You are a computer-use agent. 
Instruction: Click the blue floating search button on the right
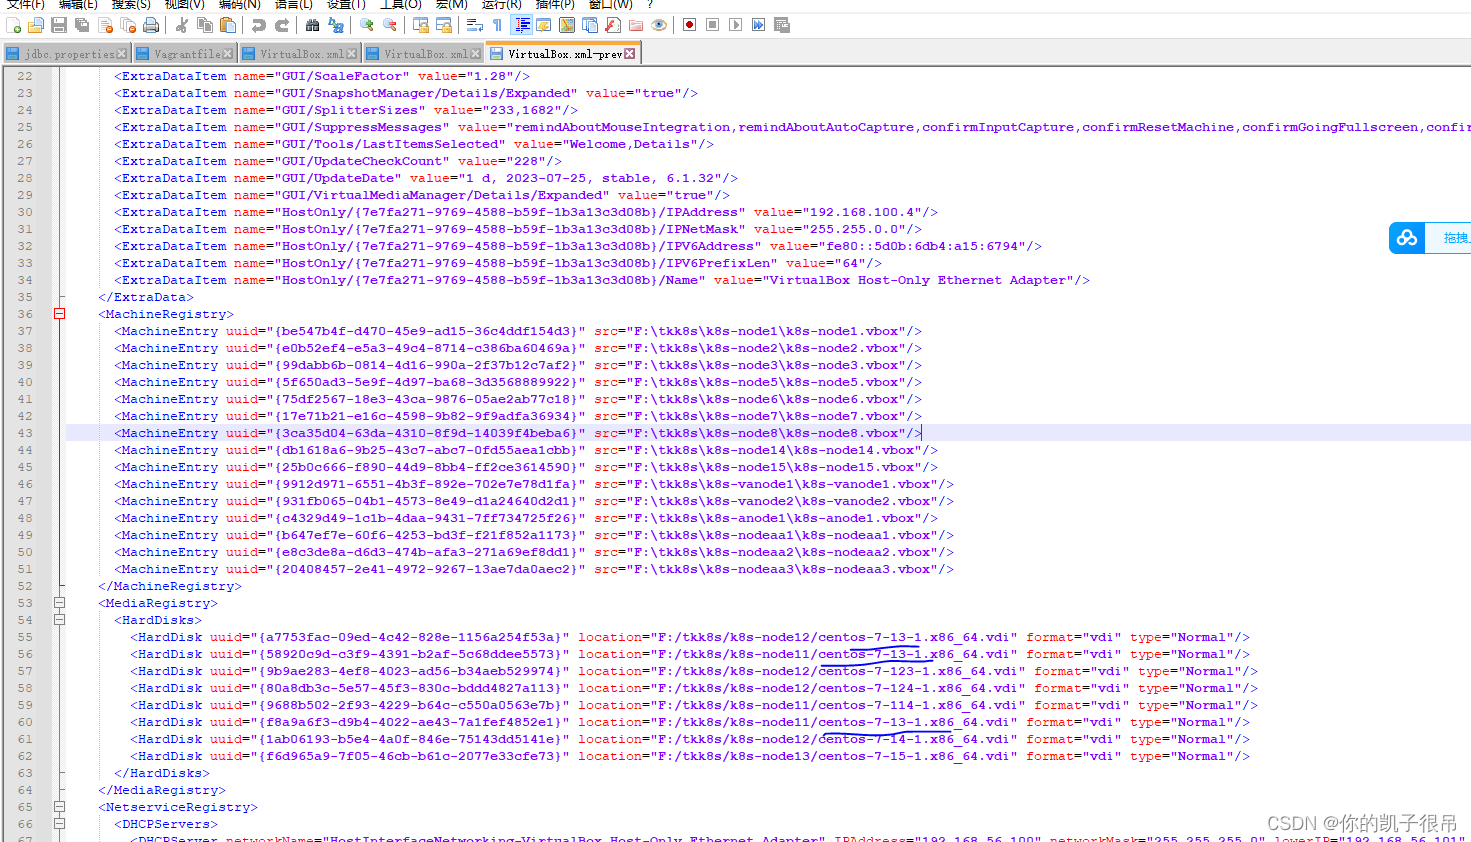1406,238
